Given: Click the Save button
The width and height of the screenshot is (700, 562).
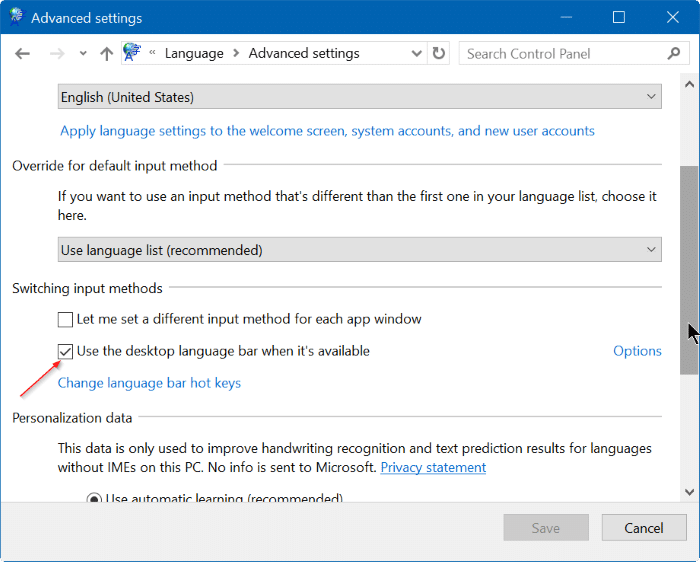Looking at the screenshot, I should (x=546, y=528).
